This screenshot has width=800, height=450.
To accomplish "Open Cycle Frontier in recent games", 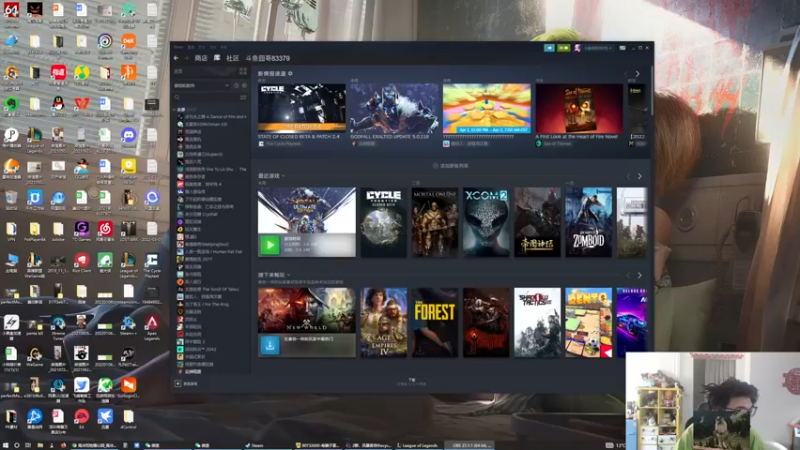I will pyautogui.click(x=384, y=222).
